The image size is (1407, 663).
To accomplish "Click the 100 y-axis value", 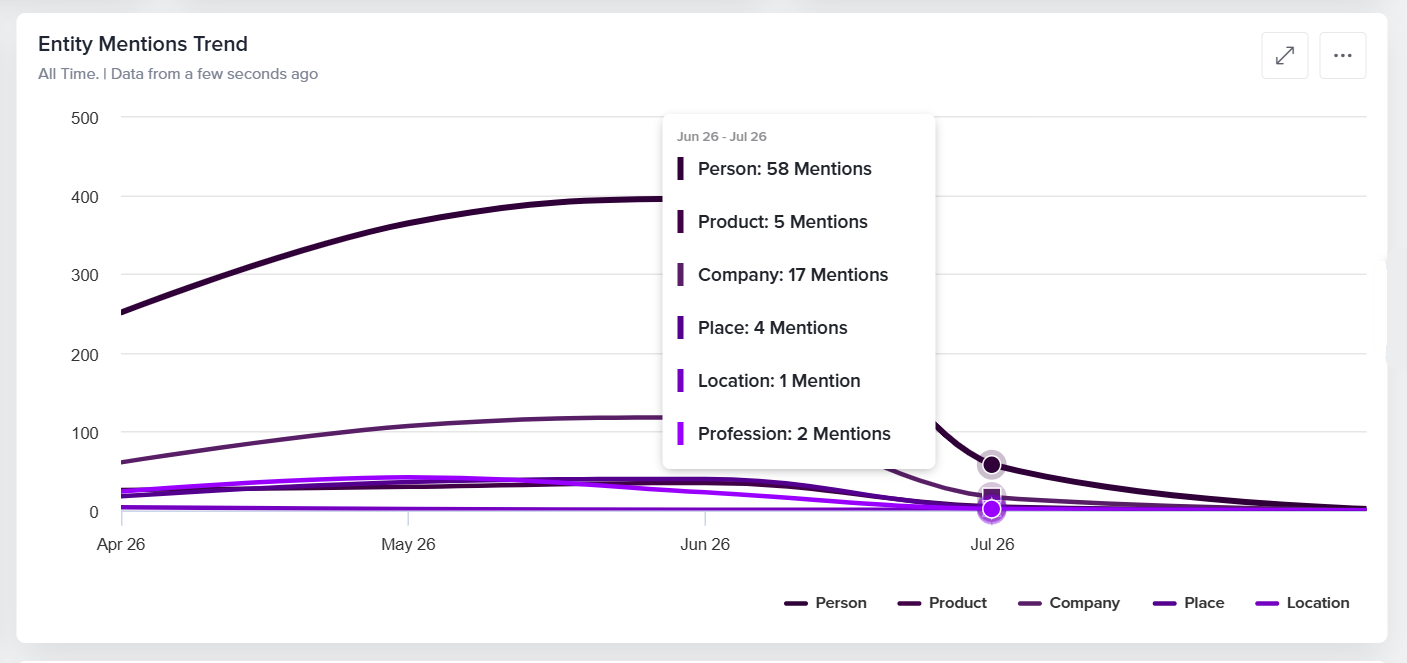I will click(x=85, y=433).
